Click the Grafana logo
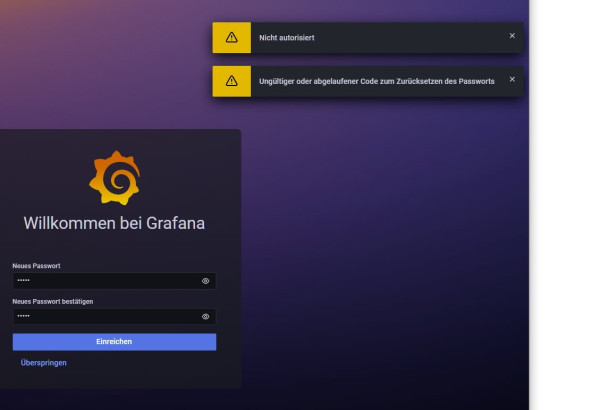600x410 pixels. click(114, 178)
